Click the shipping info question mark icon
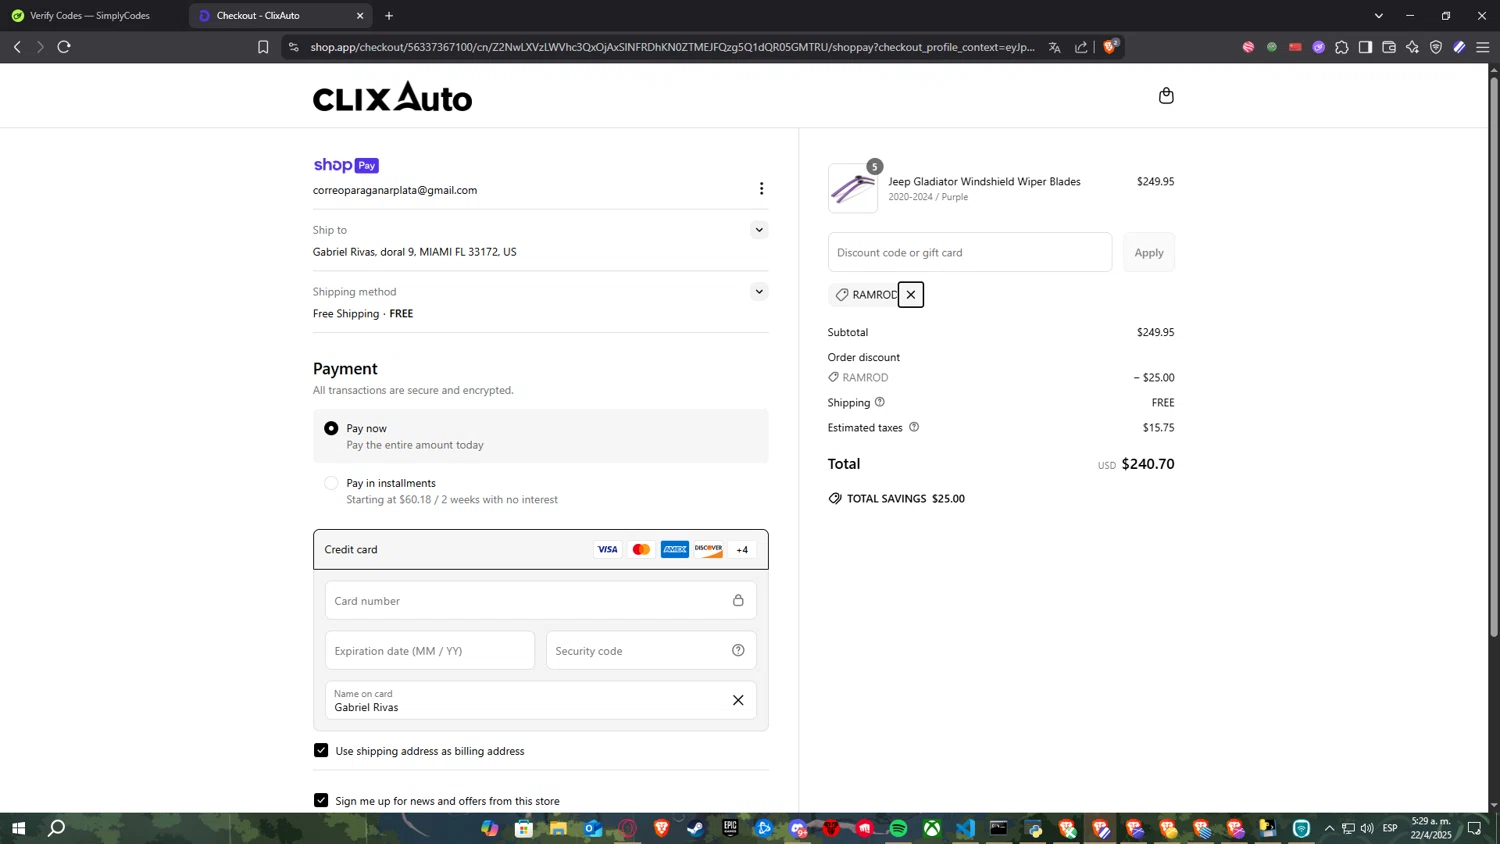 click(880, 402)
